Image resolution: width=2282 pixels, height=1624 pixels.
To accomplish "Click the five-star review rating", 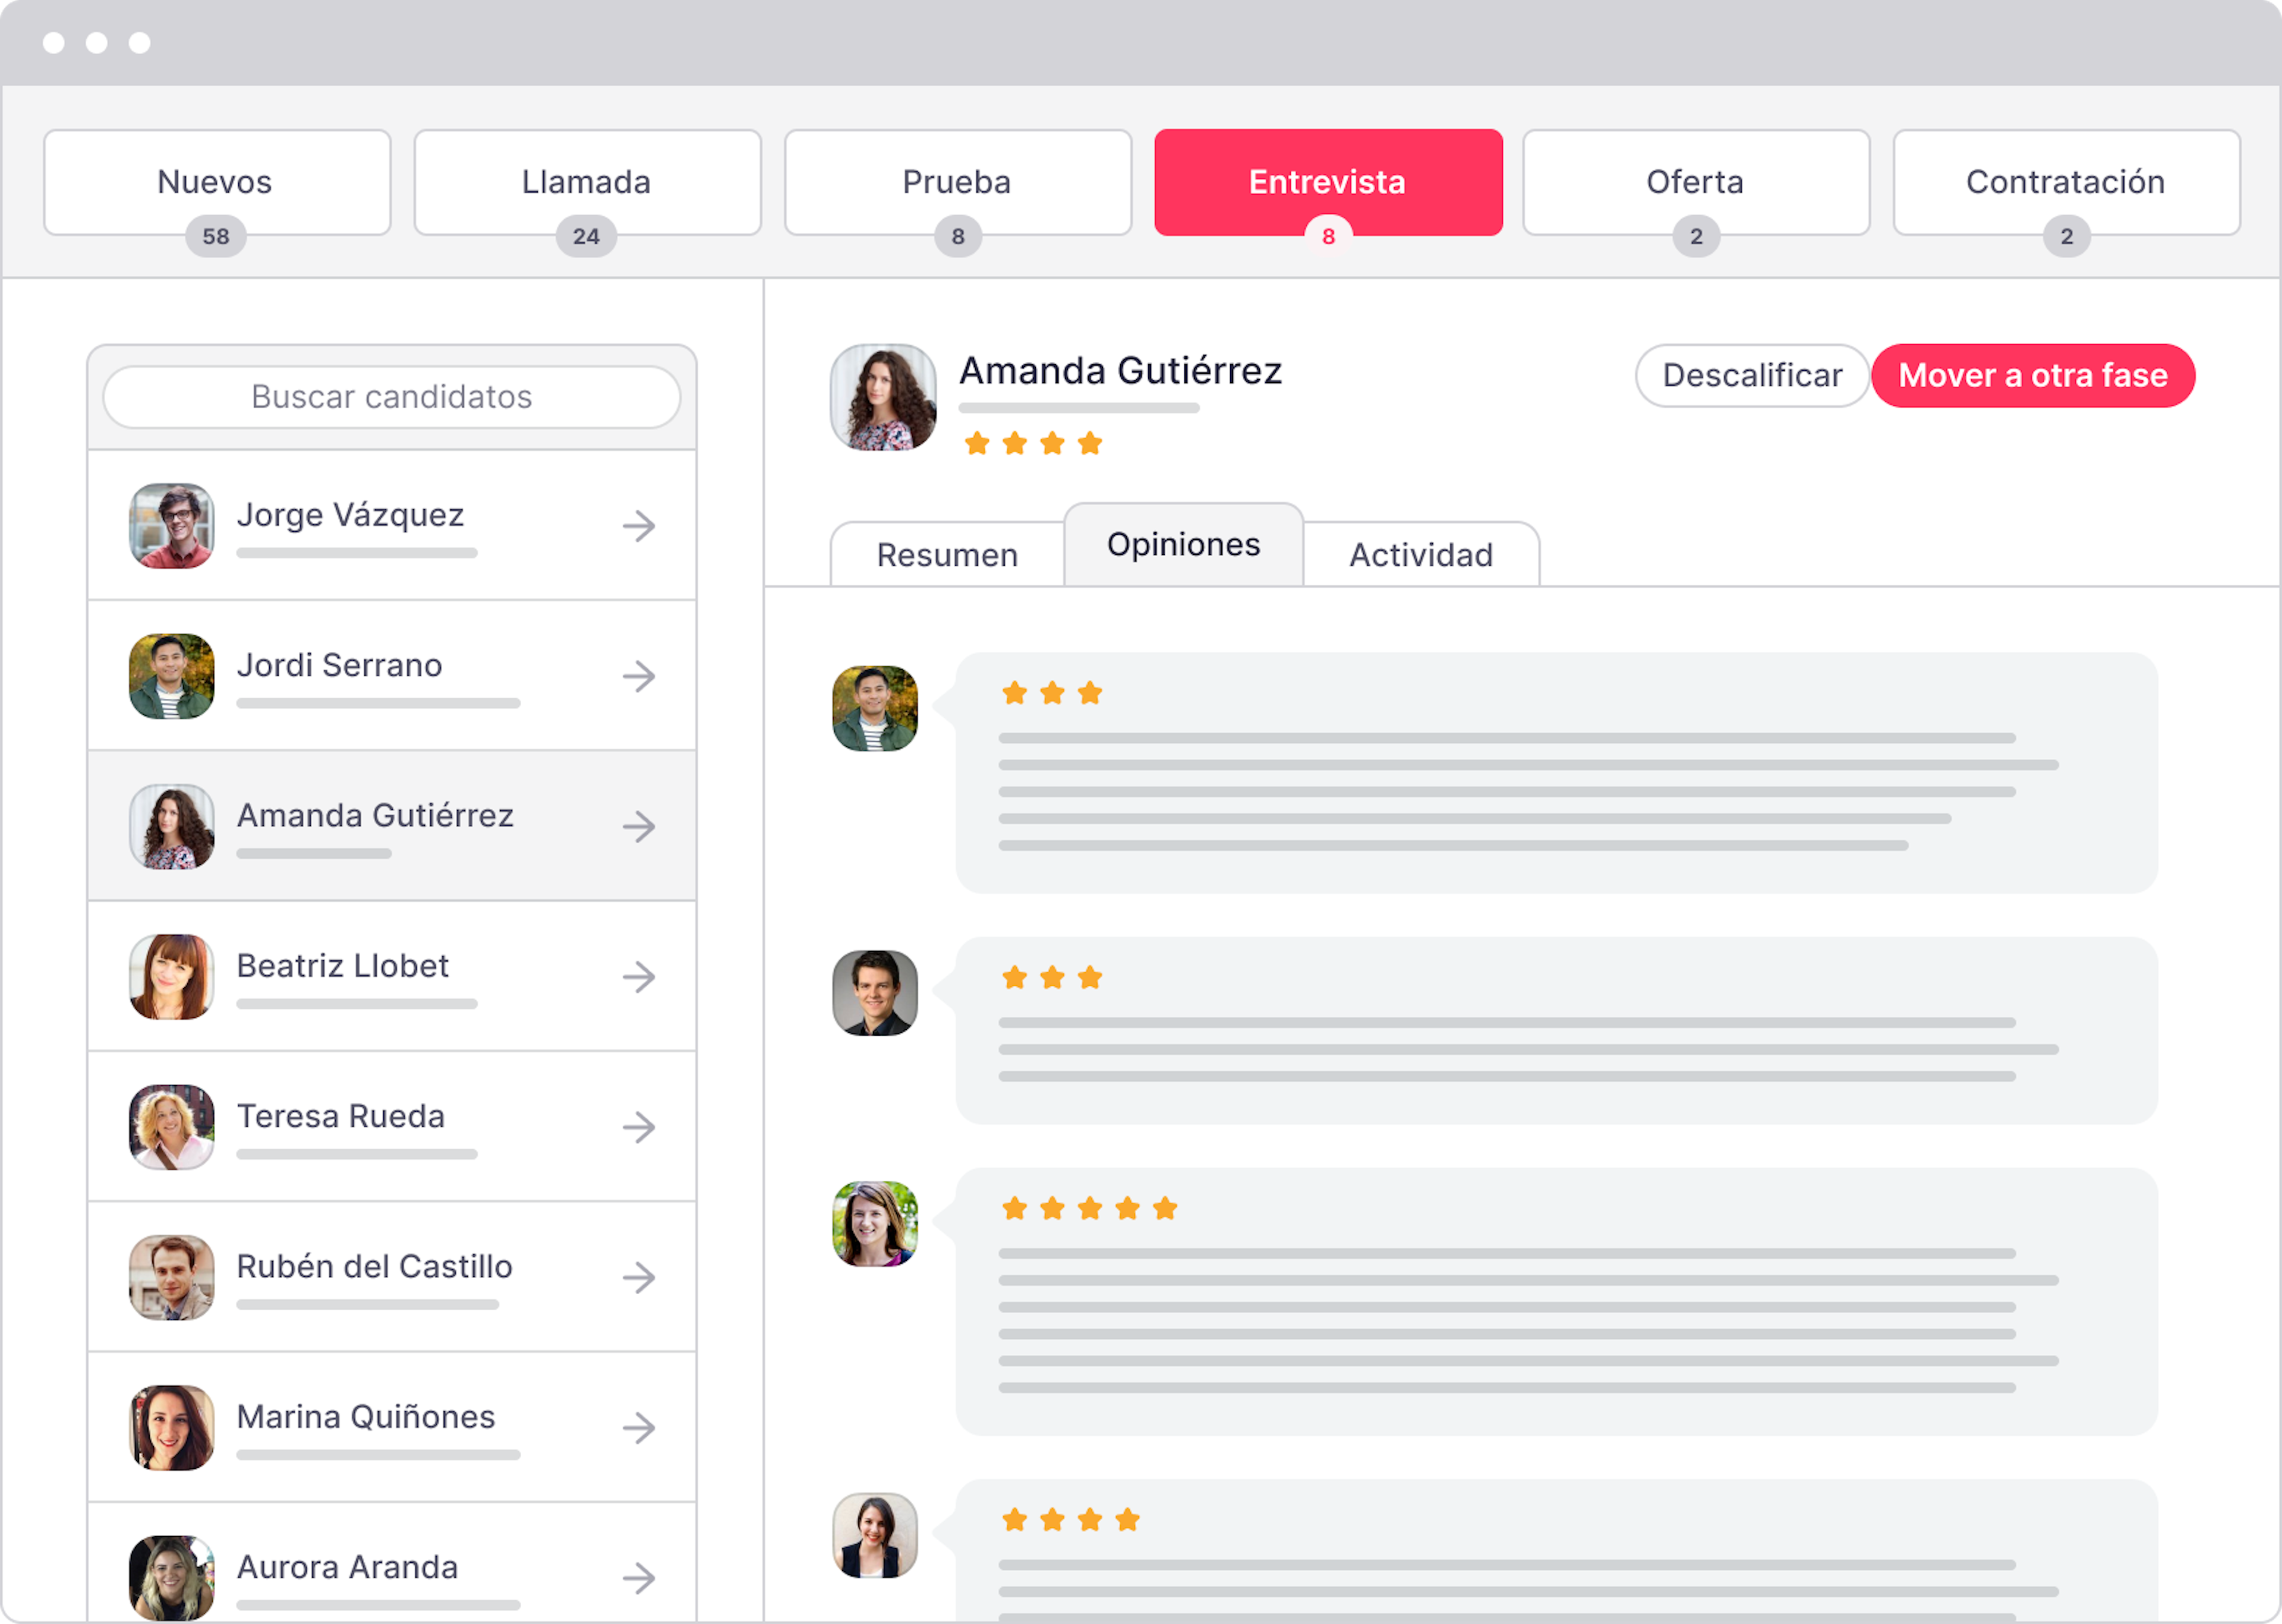I will pyautogui.click(x=1089, y=1208).
